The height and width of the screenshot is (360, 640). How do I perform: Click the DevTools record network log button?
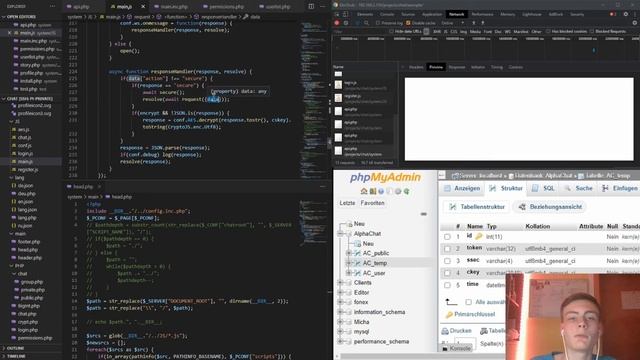[337, 23]
